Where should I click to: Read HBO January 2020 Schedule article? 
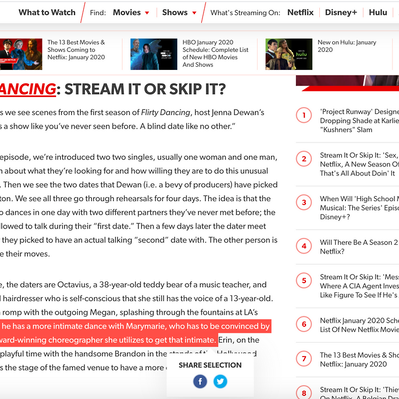pyautogui.click(x=215, y=53)
